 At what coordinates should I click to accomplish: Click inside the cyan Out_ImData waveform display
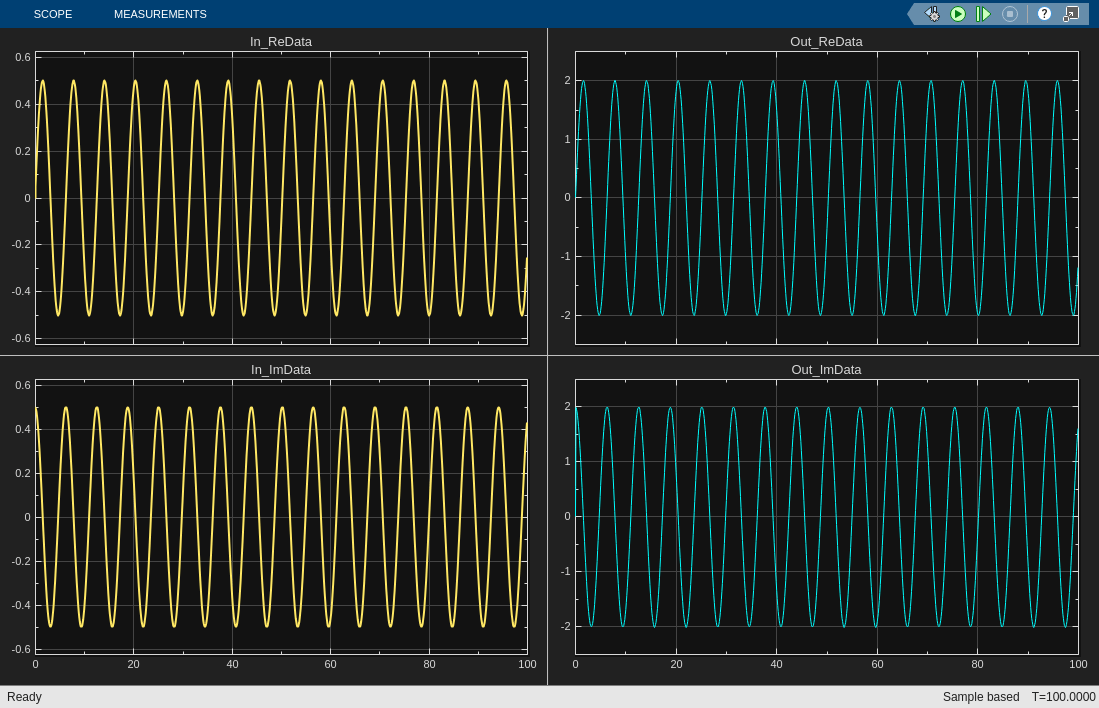click(826, 516)
